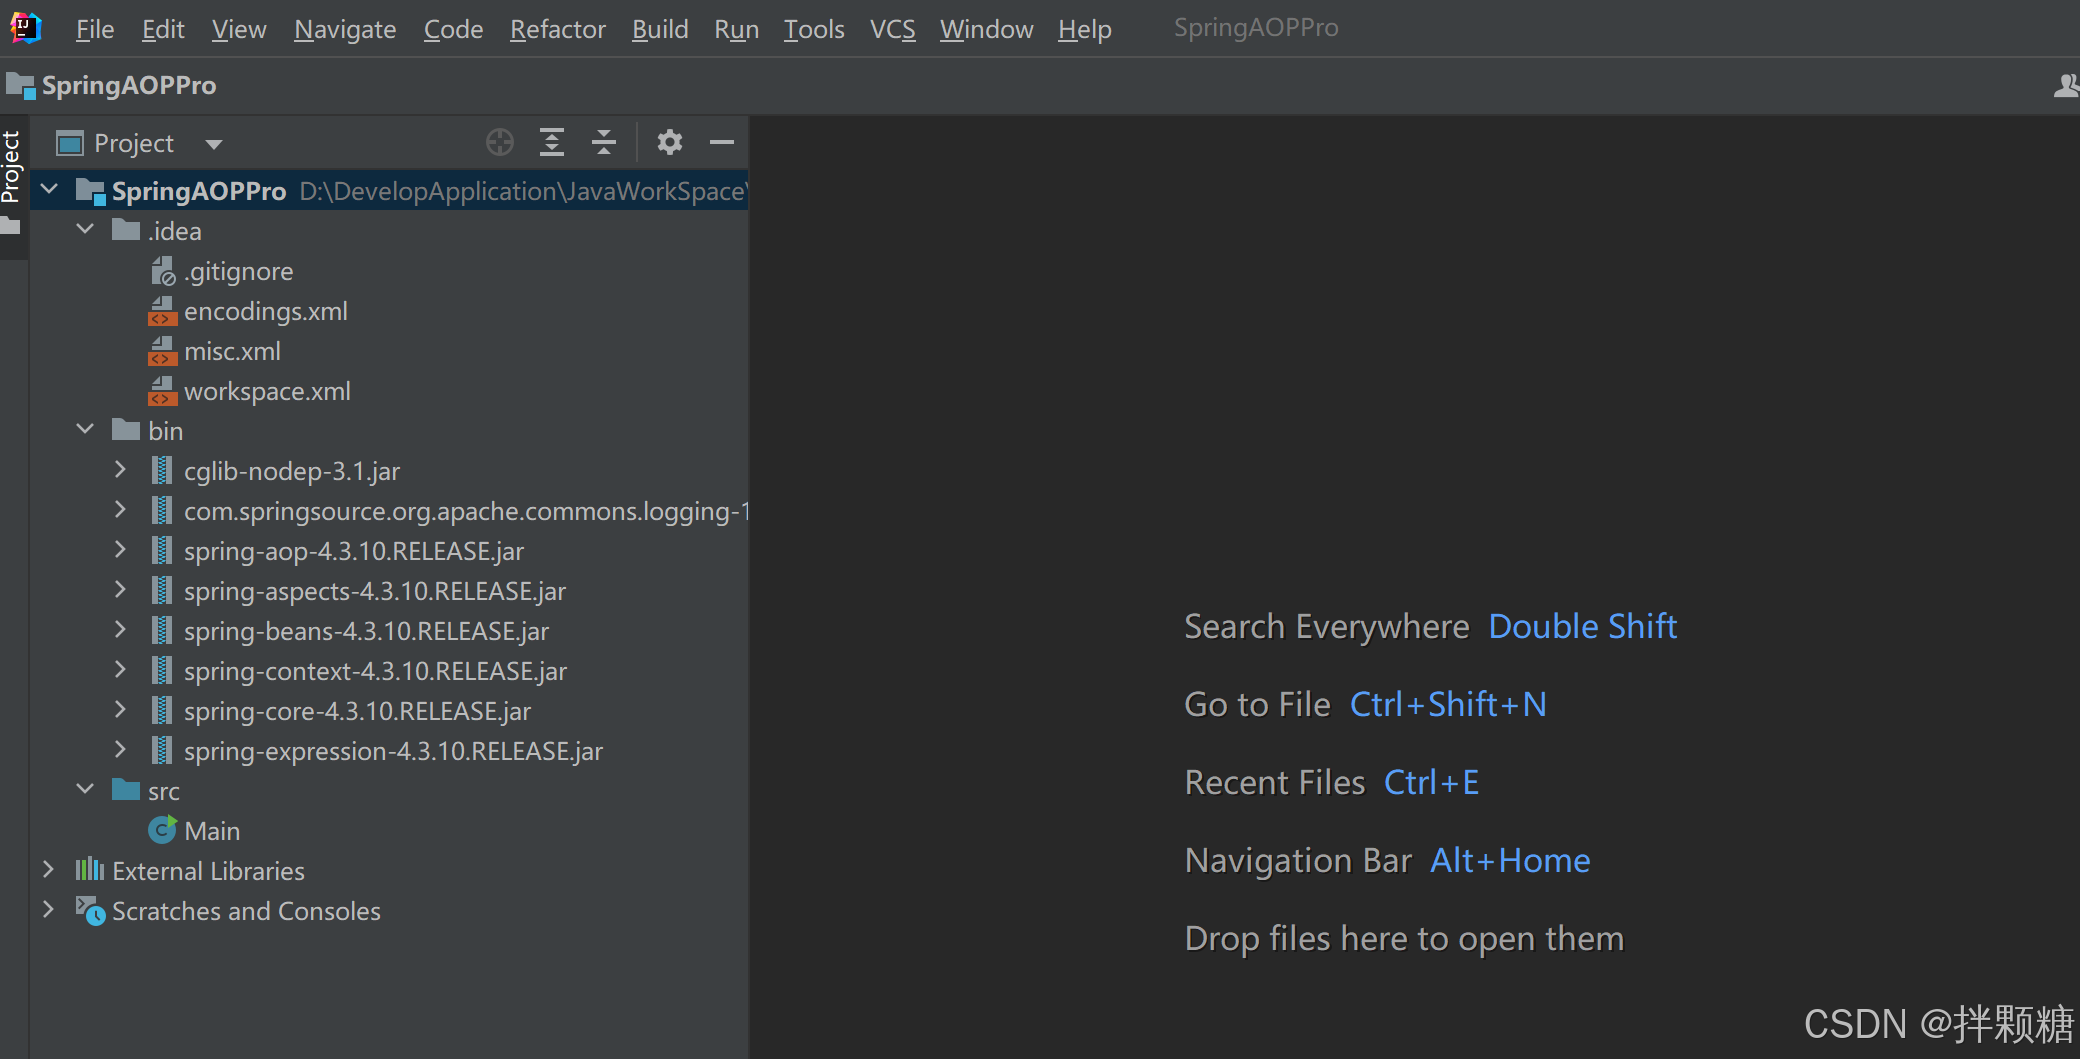Screen dimensions: 2080x1059
Task: Open the View menu
Action: tap(239, 30)
